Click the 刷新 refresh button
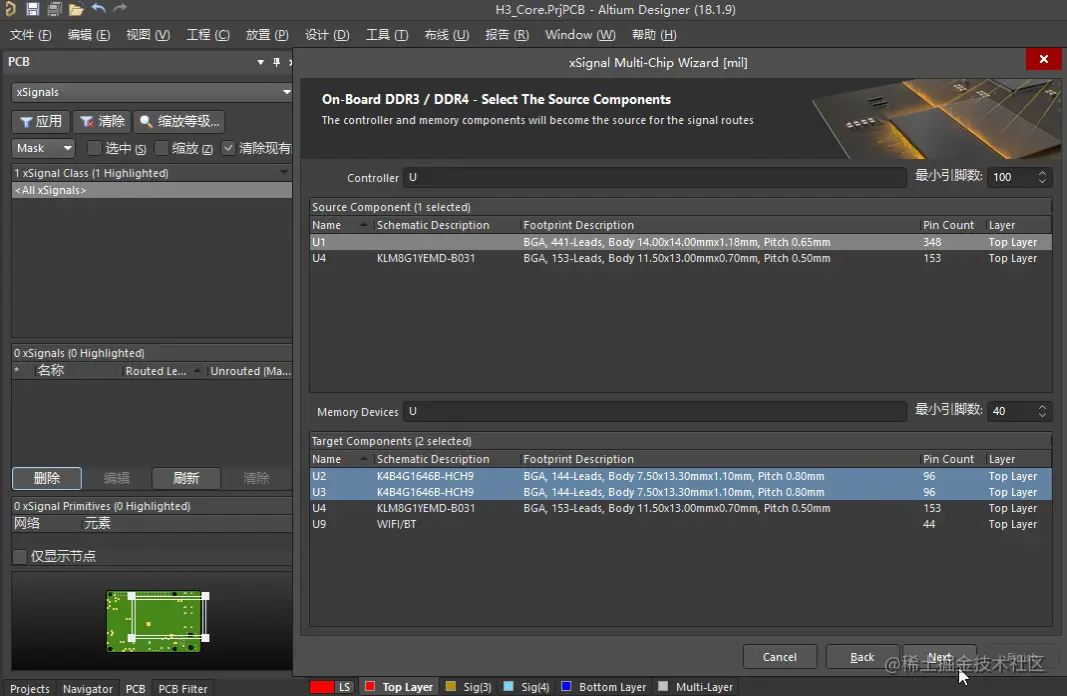Image resolution: width=1067 pixels, height=696 pixels. click(186, 478)
